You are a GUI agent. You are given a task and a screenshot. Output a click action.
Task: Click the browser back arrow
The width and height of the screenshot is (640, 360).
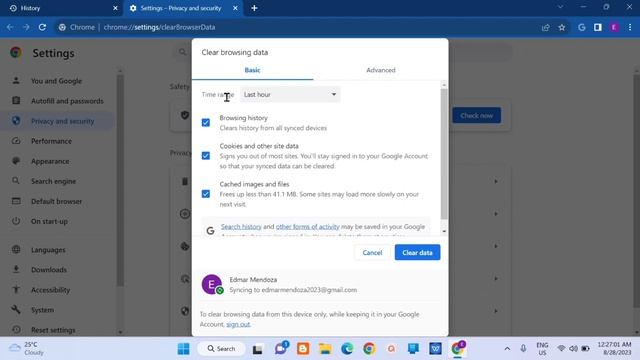click(x=10, y=27)
